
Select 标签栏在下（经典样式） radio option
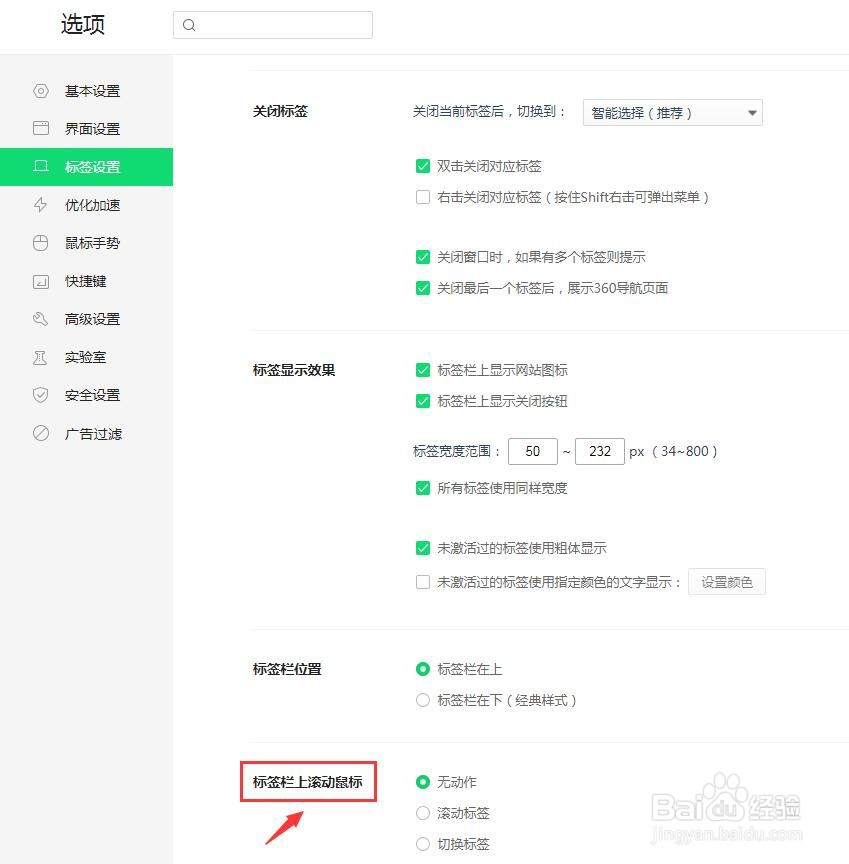(423, 700)
